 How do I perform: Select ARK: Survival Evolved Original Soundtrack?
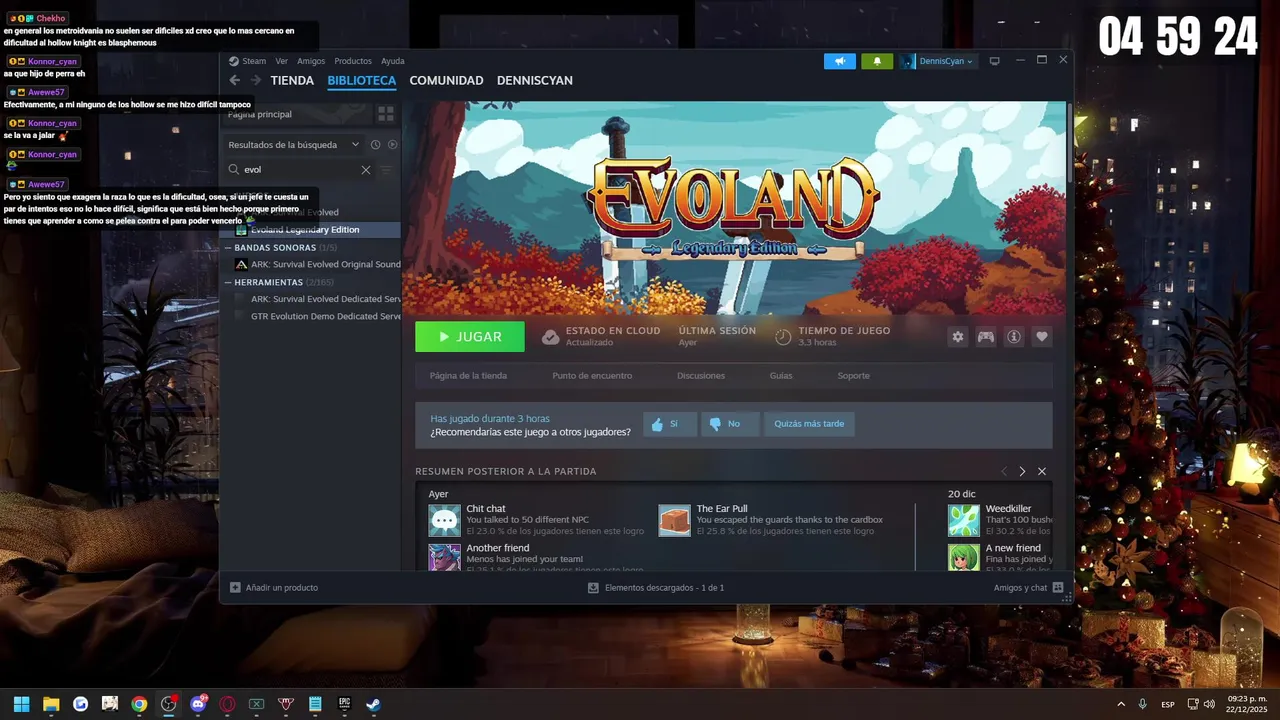click(x=316, y=265)
